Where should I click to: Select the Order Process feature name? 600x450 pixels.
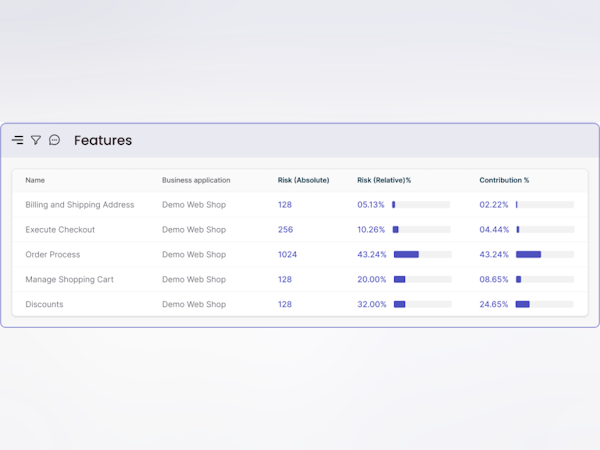click(x=53, y=254)
